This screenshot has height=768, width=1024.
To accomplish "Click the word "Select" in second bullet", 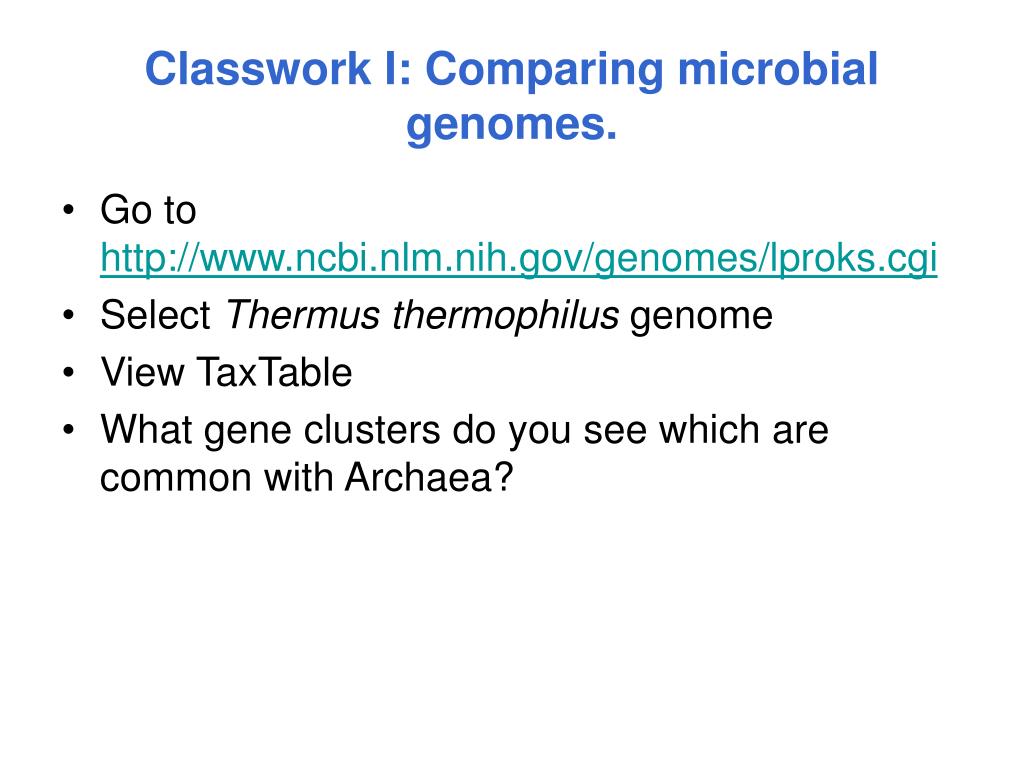I will coord(155,315).
